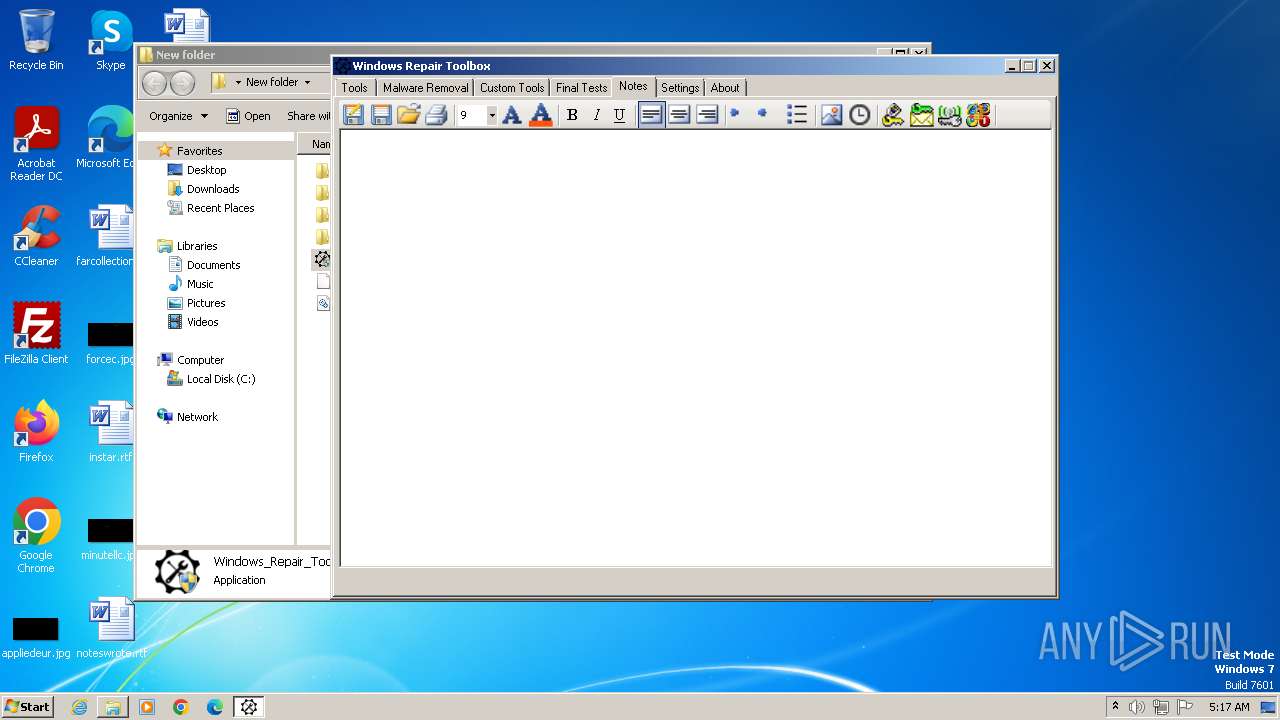This screenshot has height=720, width=1280.
Task: Select Local Disk (C:) in navigation pane
Action: (220, 379)
